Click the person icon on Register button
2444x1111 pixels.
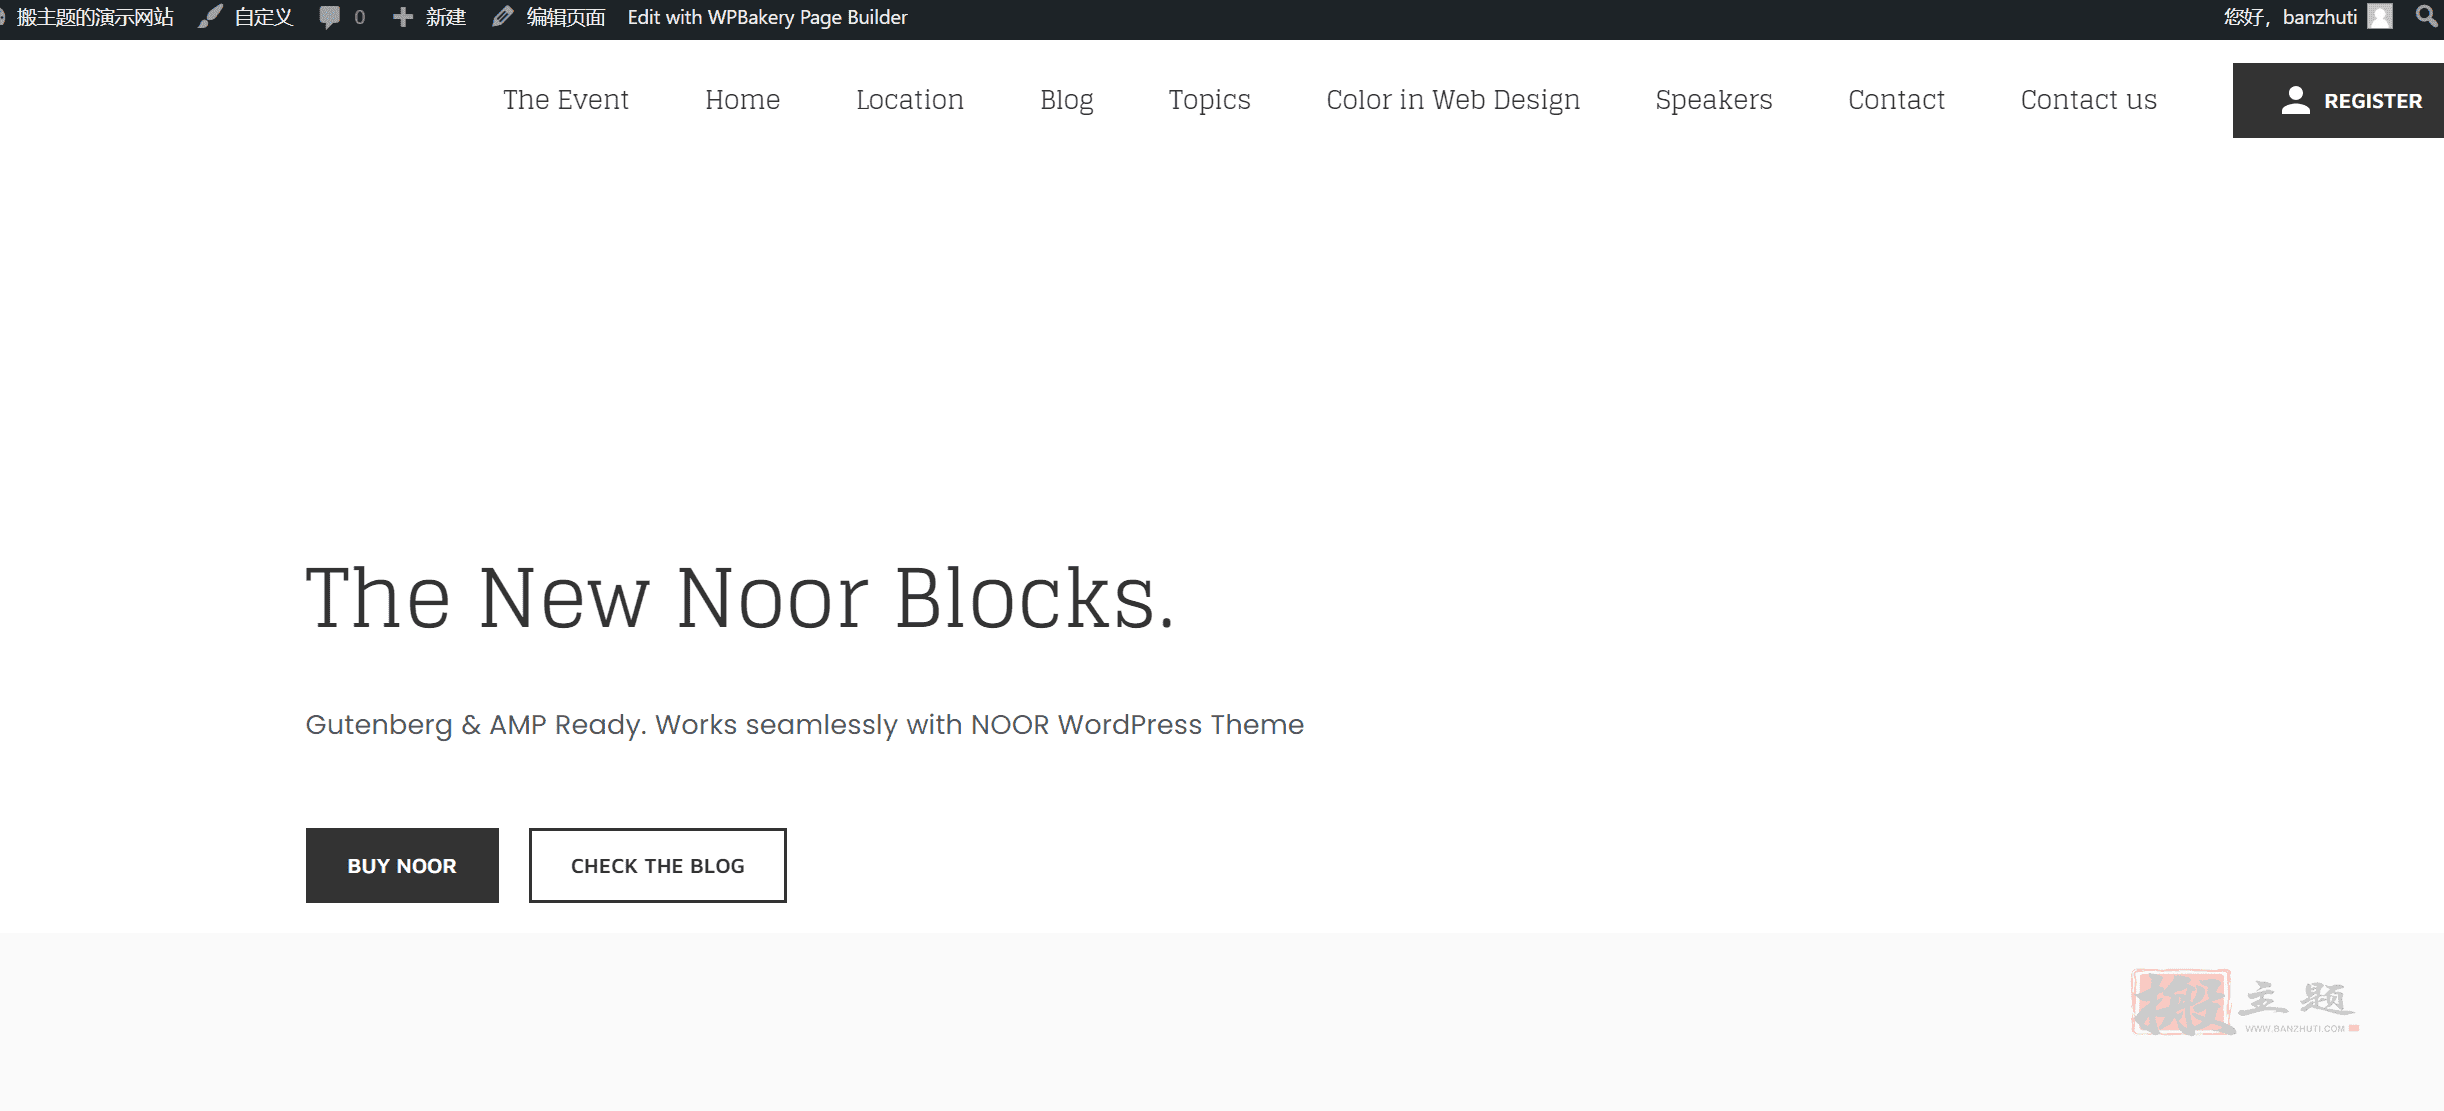click(2295, 100)
